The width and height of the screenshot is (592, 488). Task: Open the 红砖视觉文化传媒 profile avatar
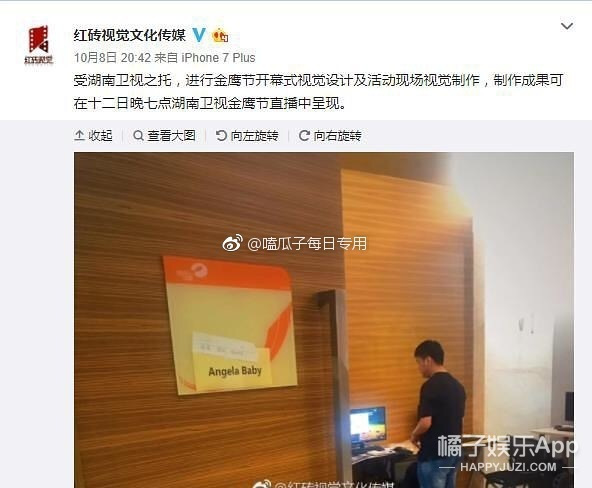(x=39, y=44)
